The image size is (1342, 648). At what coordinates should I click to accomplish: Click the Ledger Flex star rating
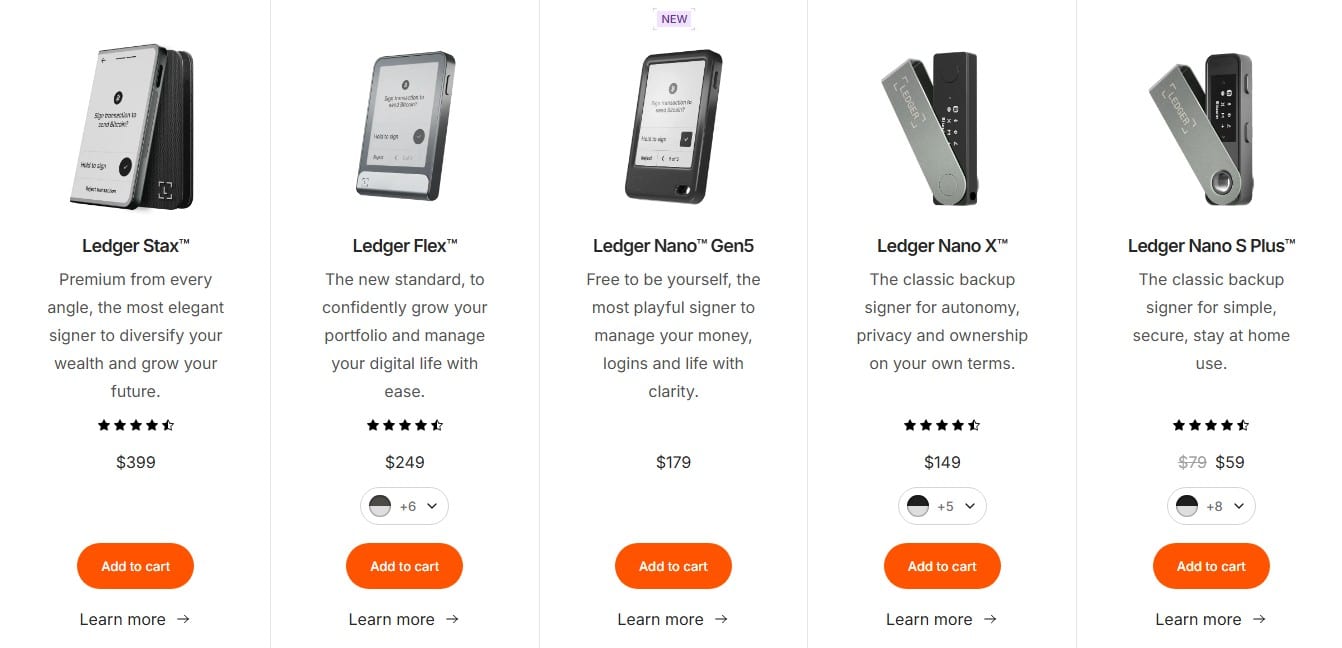[405, 425]
